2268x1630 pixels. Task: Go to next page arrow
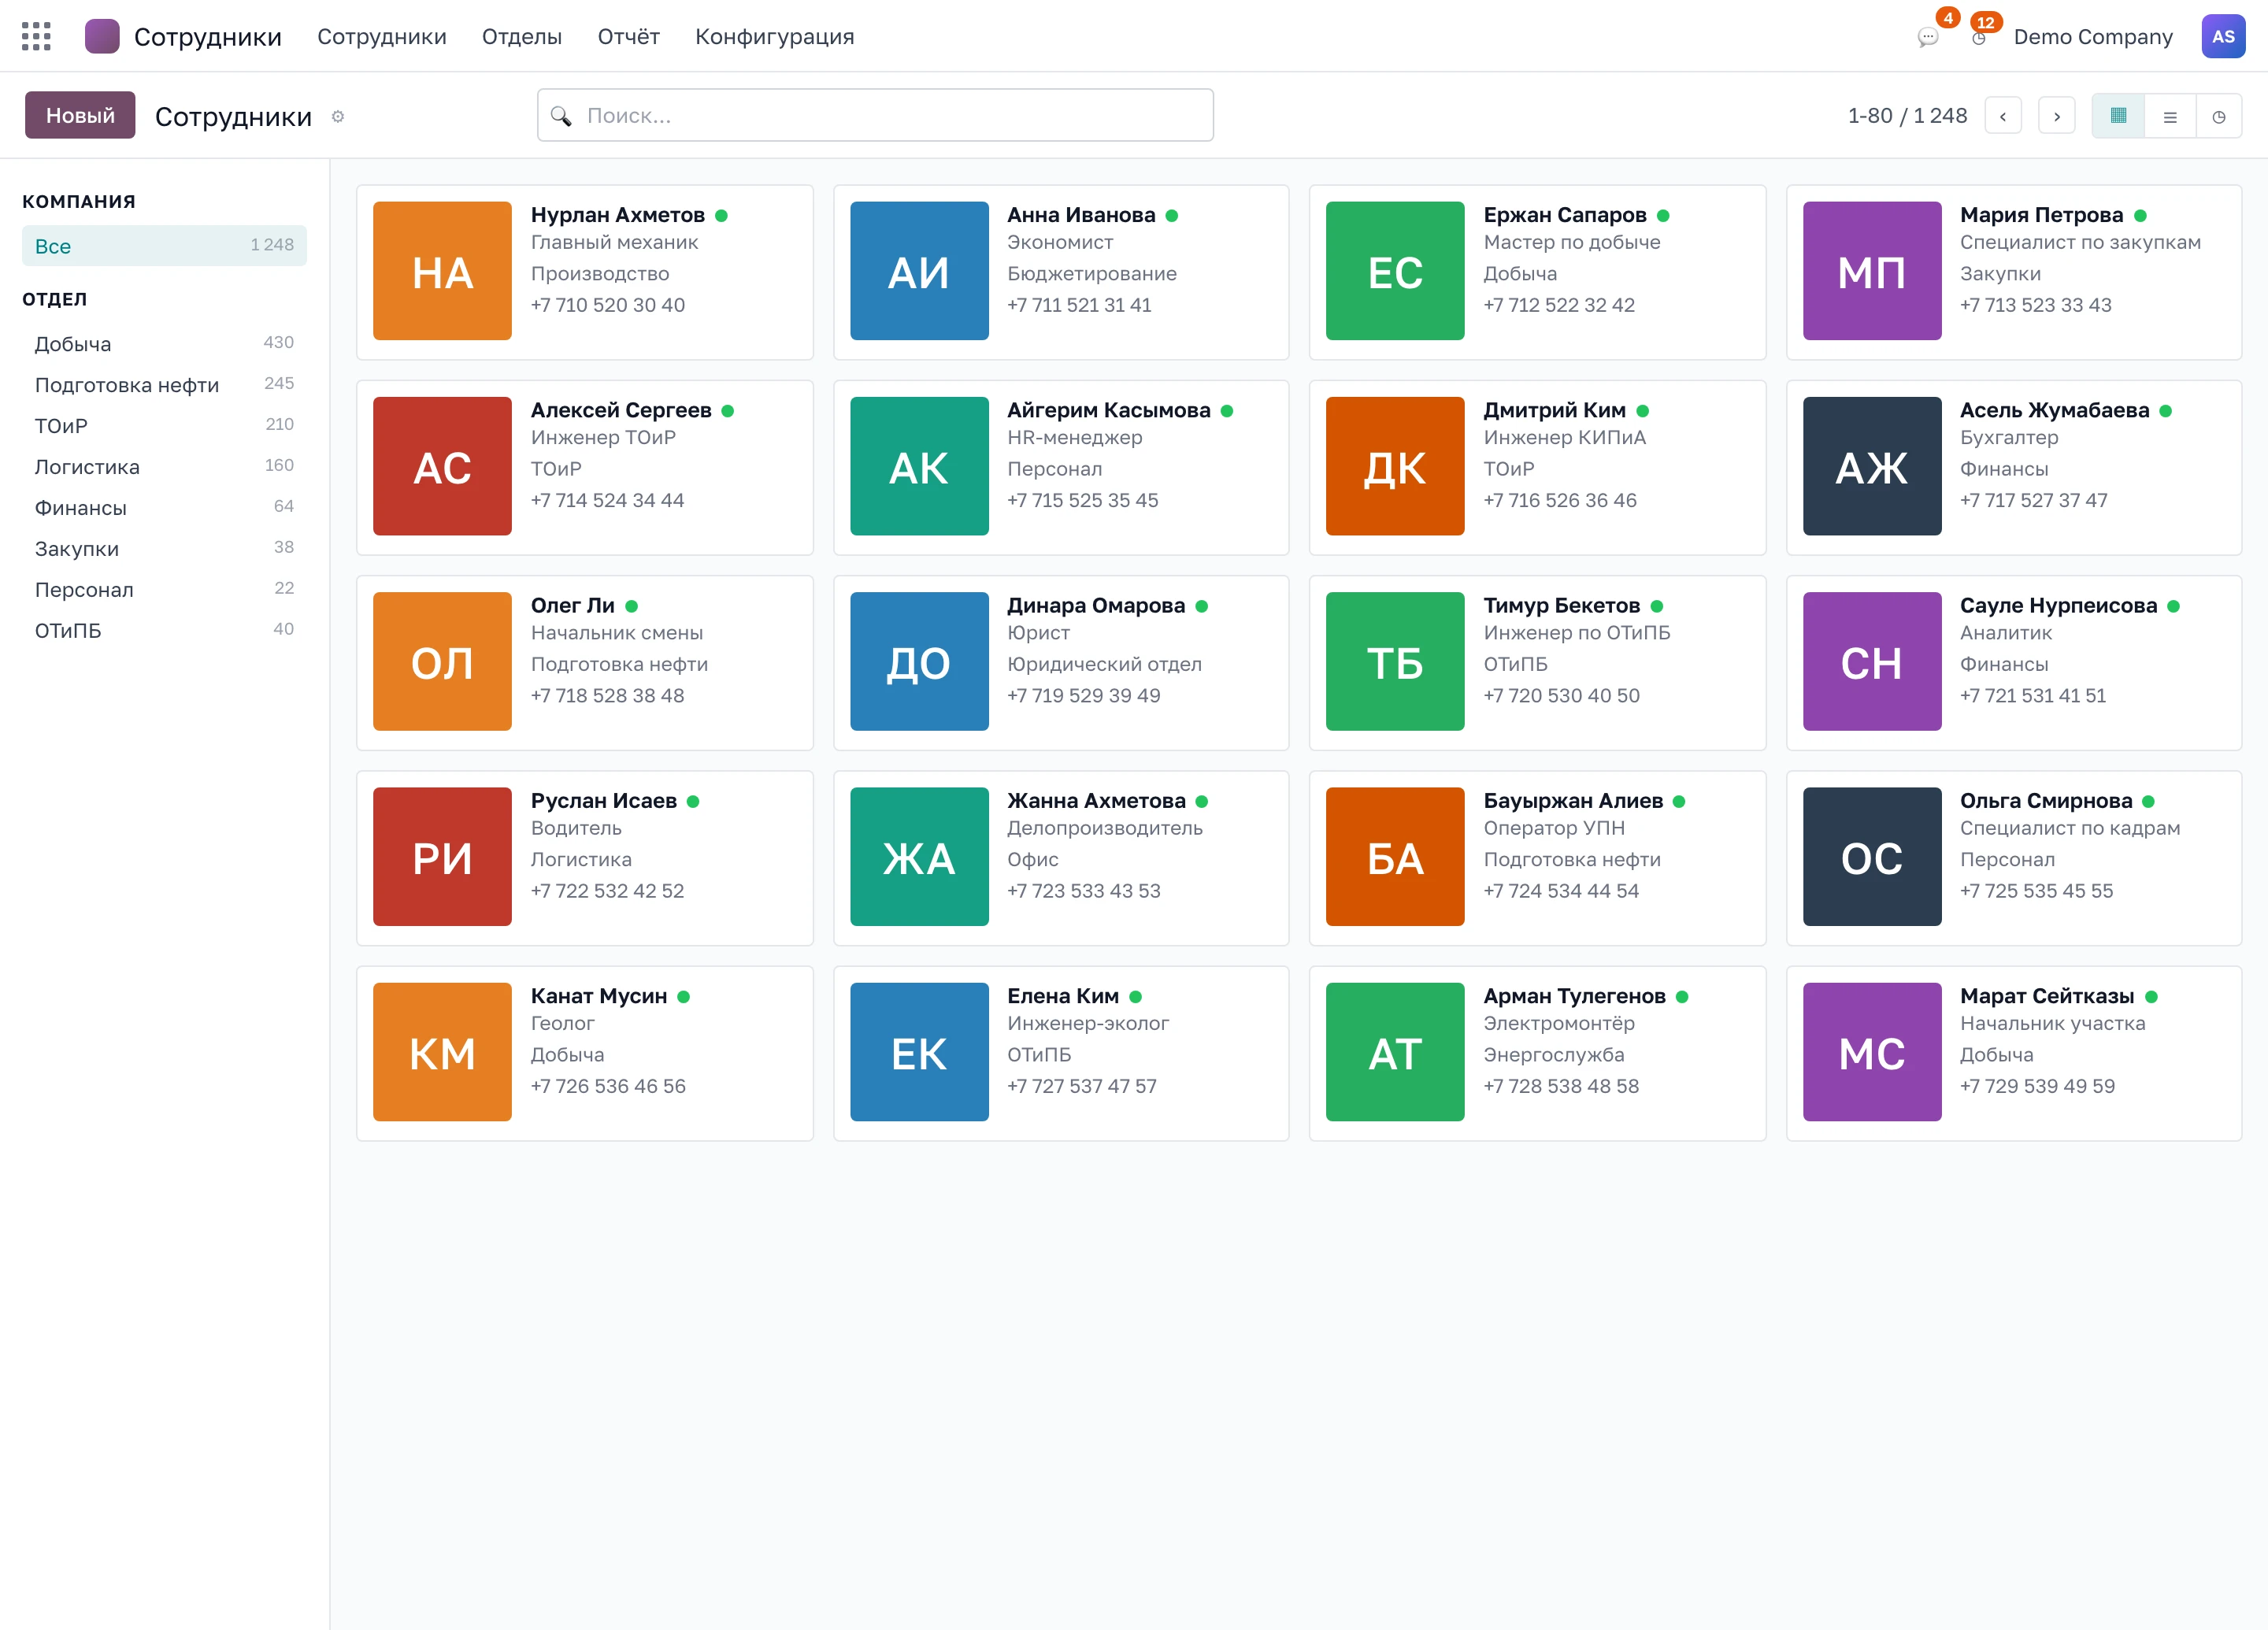point(2056,116)
